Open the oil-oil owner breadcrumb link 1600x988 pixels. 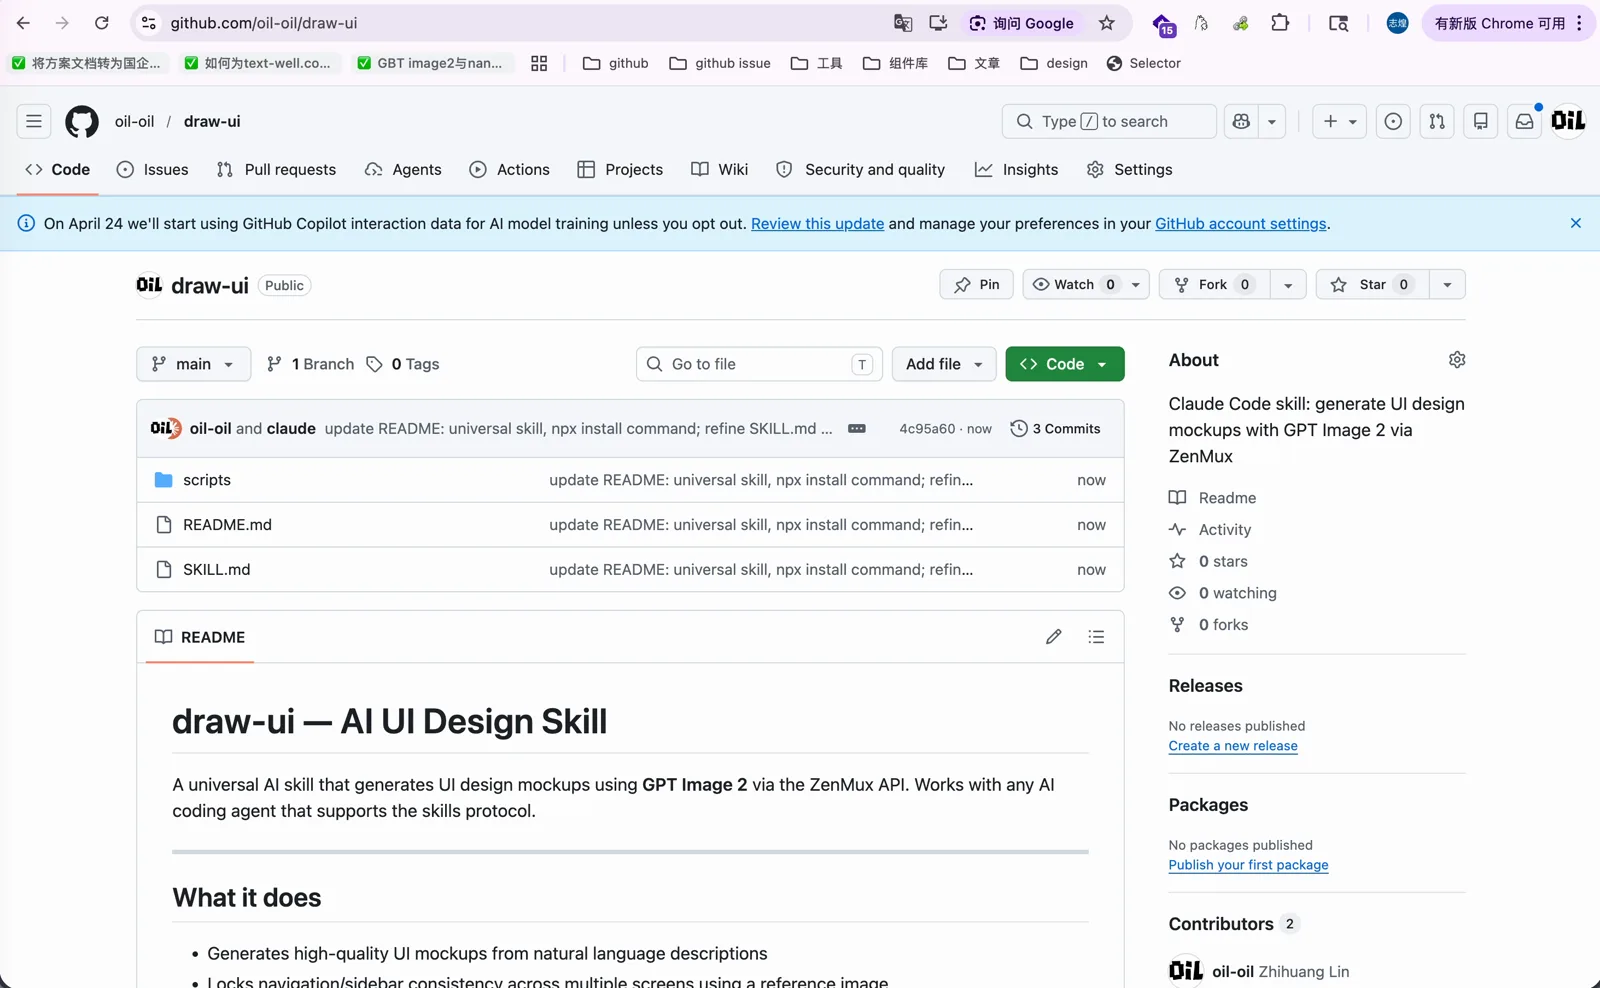pos(134,121)
